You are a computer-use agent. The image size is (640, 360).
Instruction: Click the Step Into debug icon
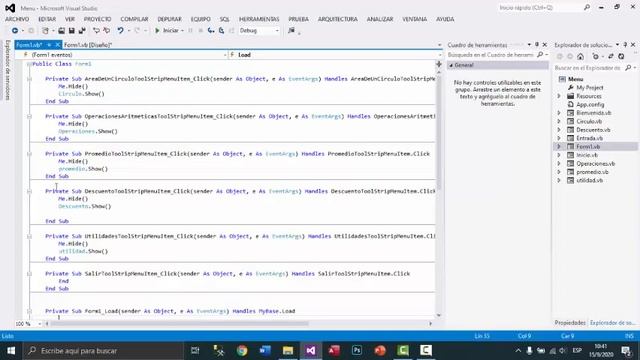(x=211, y=31)
